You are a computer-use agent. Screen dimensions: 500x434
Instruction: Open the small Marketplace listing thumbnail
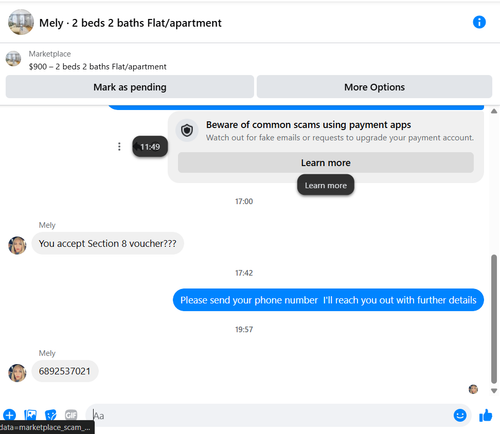click(x=13, y=59)
